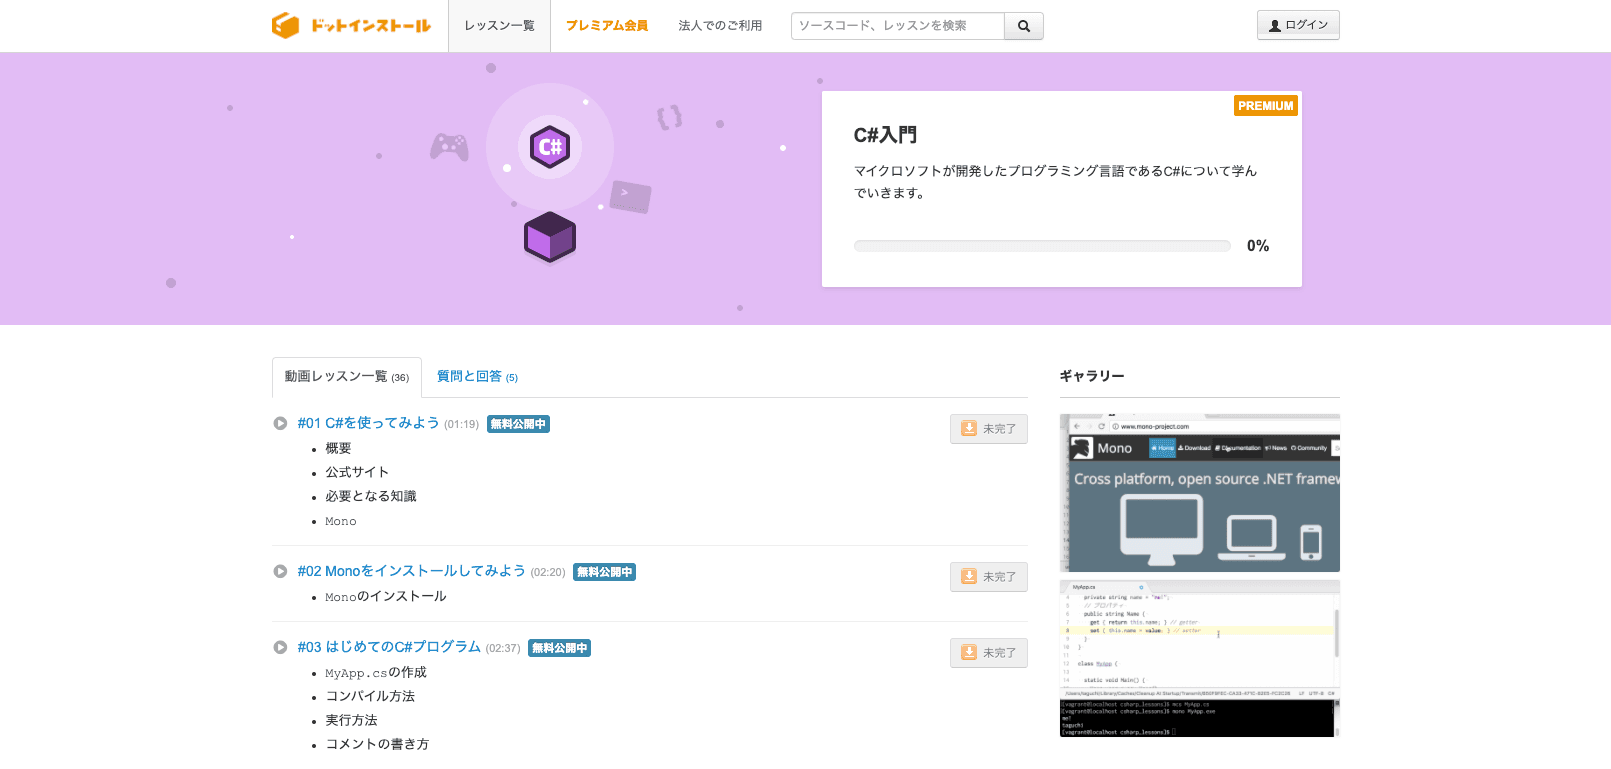Switch to the 質問と回答 tab
Screen dimensions: 1611x769
coord(477,377)
